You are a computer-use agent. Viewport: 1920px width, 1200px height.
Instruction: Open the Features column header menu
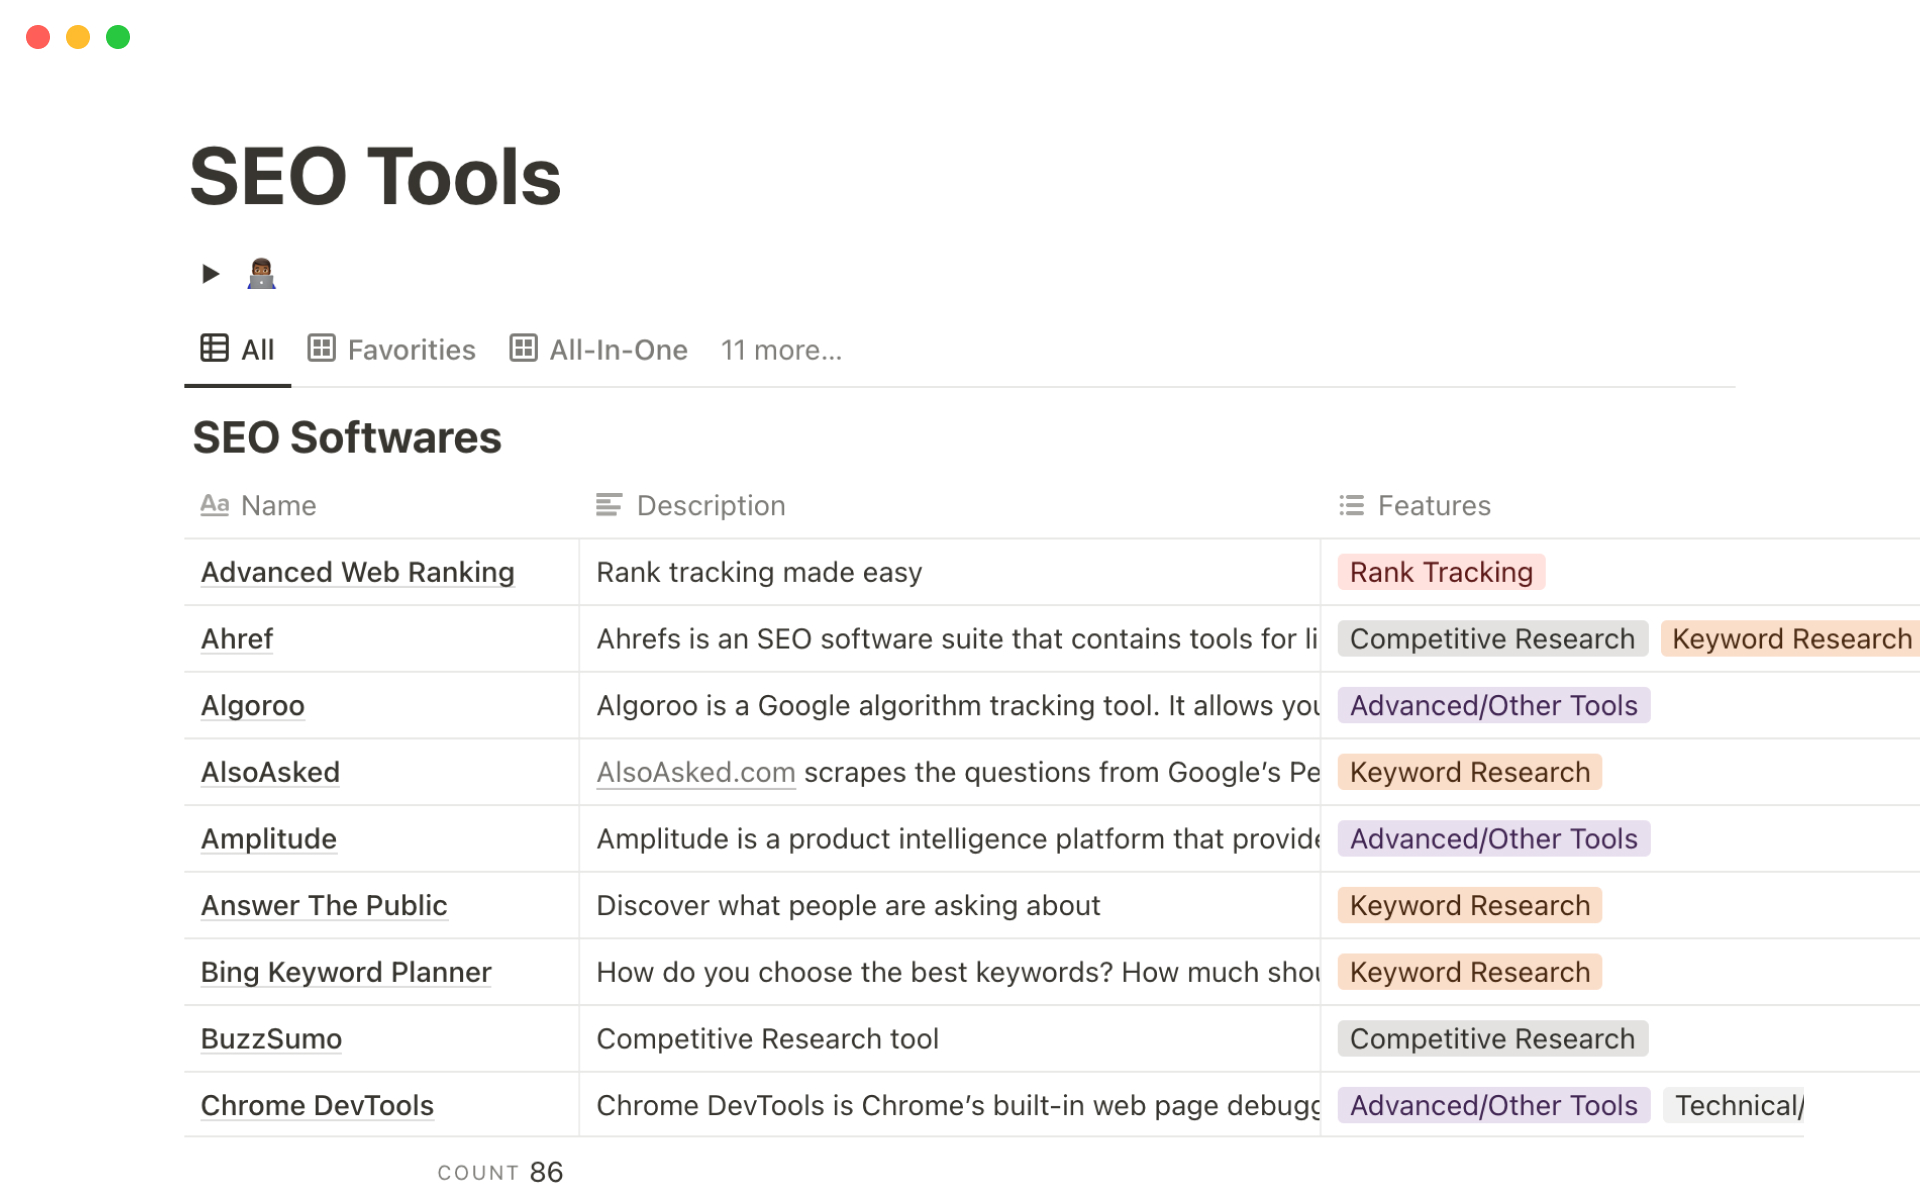1434,505
